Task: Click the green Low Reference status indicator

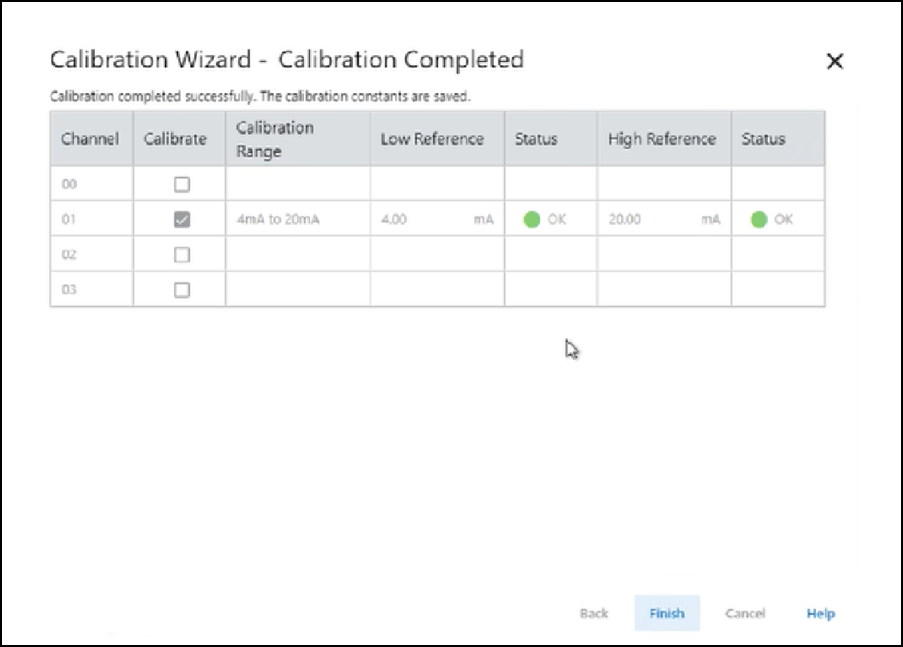Action: coord(532,220)
